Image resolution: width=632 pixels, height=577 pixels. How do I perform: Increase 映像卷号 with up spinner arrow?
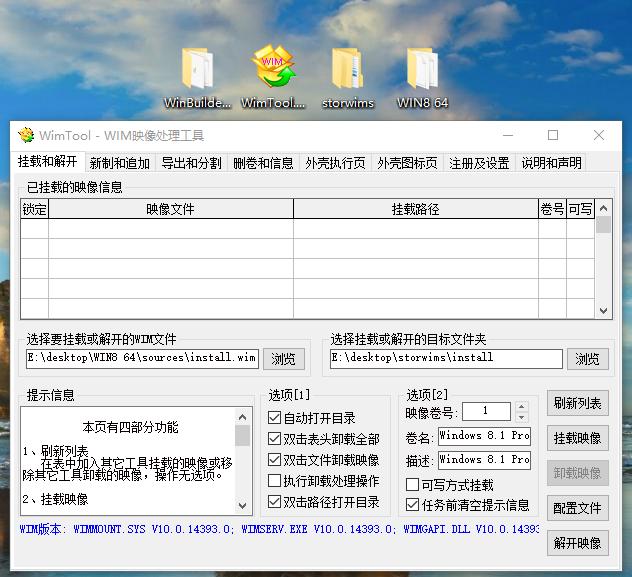(522, 407)
